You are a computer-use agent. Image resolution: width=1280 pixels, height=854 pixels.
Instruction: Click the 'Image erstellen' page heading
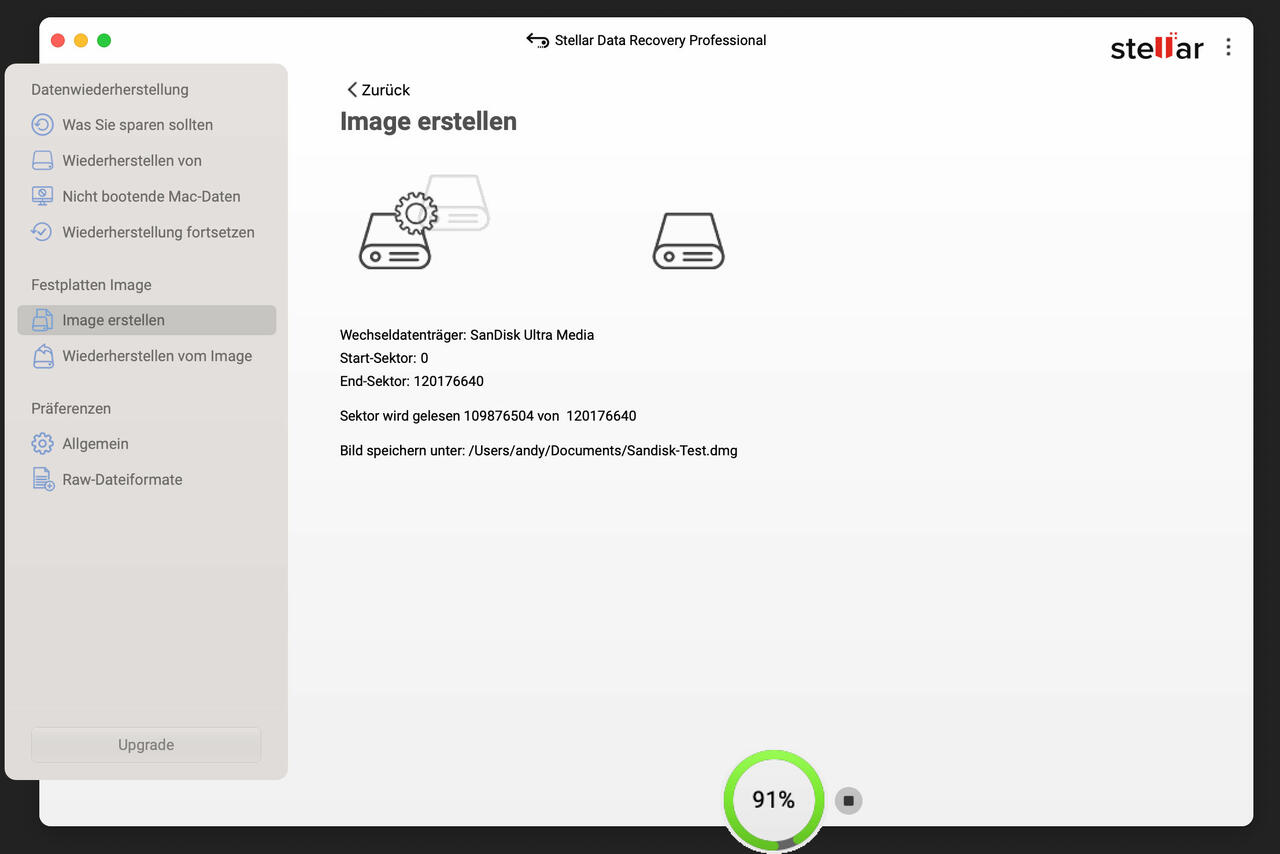click(x=428, y=122)
